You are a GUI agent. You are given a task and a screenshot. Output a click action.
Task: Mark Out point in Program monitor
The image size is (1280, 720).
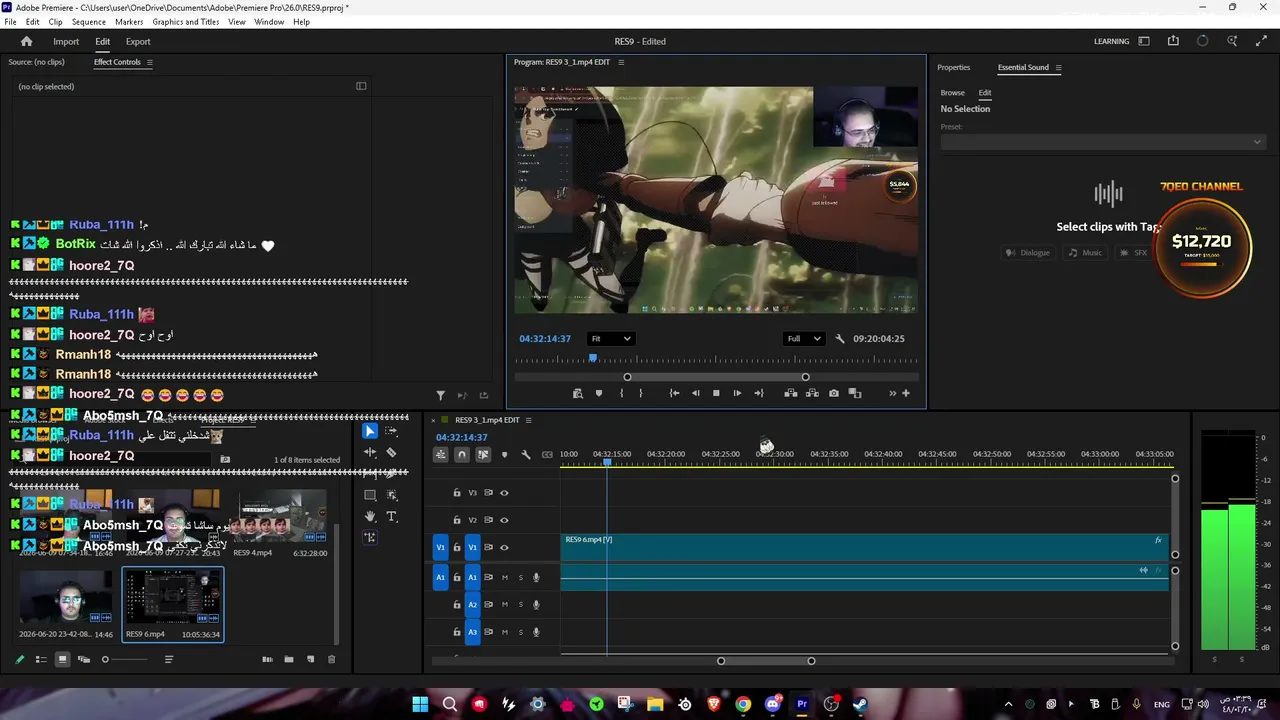[641, 393]
